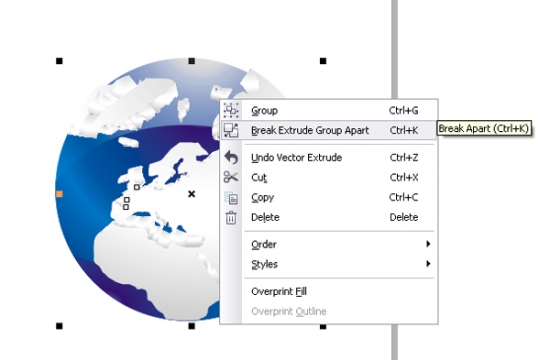Click the trash can Delete icon
The image size is (550, 360).
(231, 218)
